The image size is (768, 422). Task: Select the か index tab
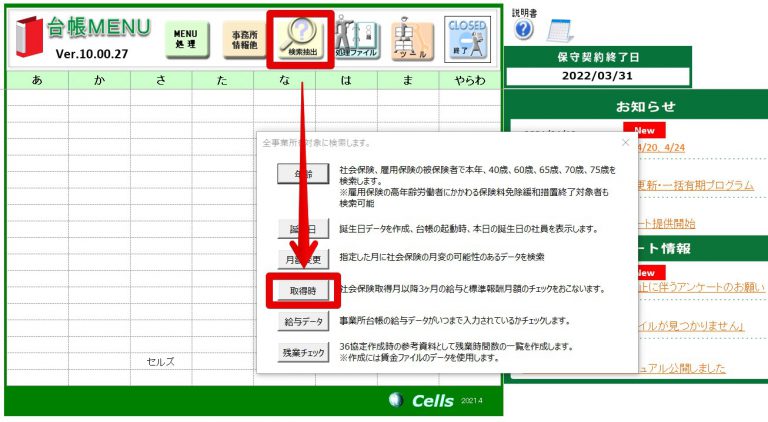(99, 80)
